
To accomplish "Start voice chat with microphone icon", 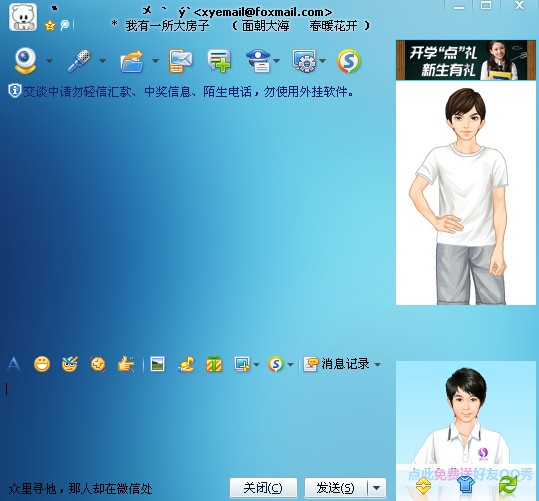I will [x=79, y=61].
